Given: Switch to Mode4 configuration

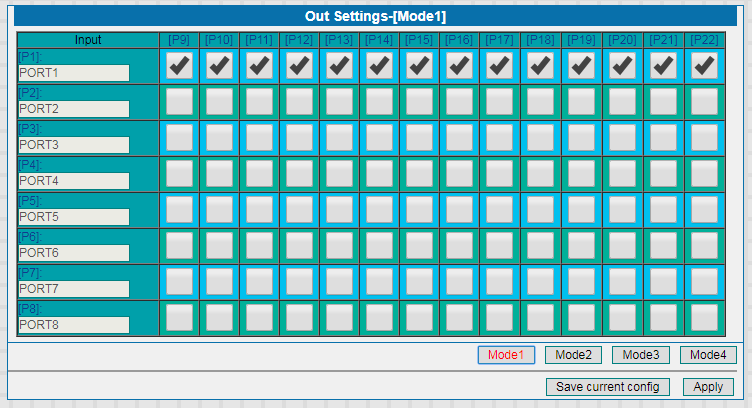Looking at the screenshot, I should click(708, 355).
